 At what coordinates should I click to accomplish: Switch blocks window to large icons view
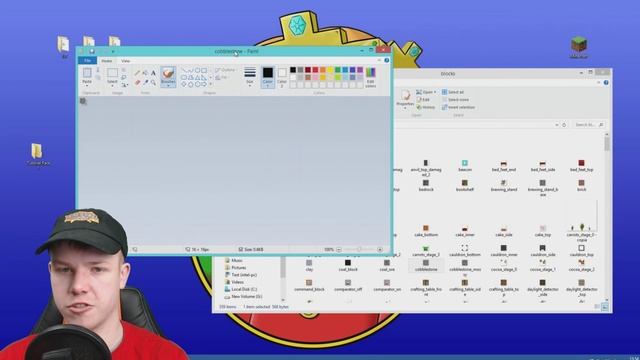click(605, 307)
